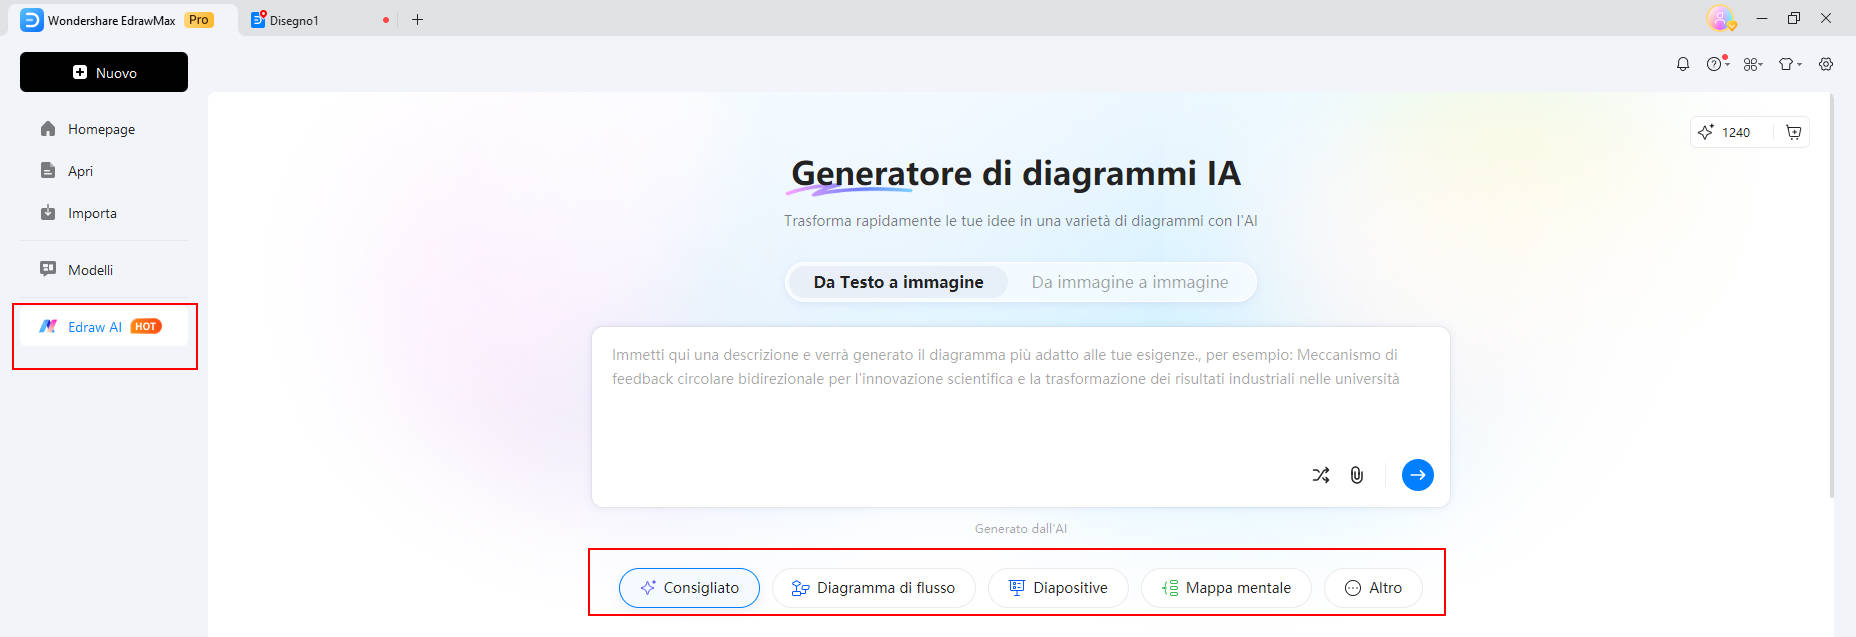This screenshot has width=1856, height=637.
Task: Open the AI credits counter 1240
Action: click(1724, 132)
